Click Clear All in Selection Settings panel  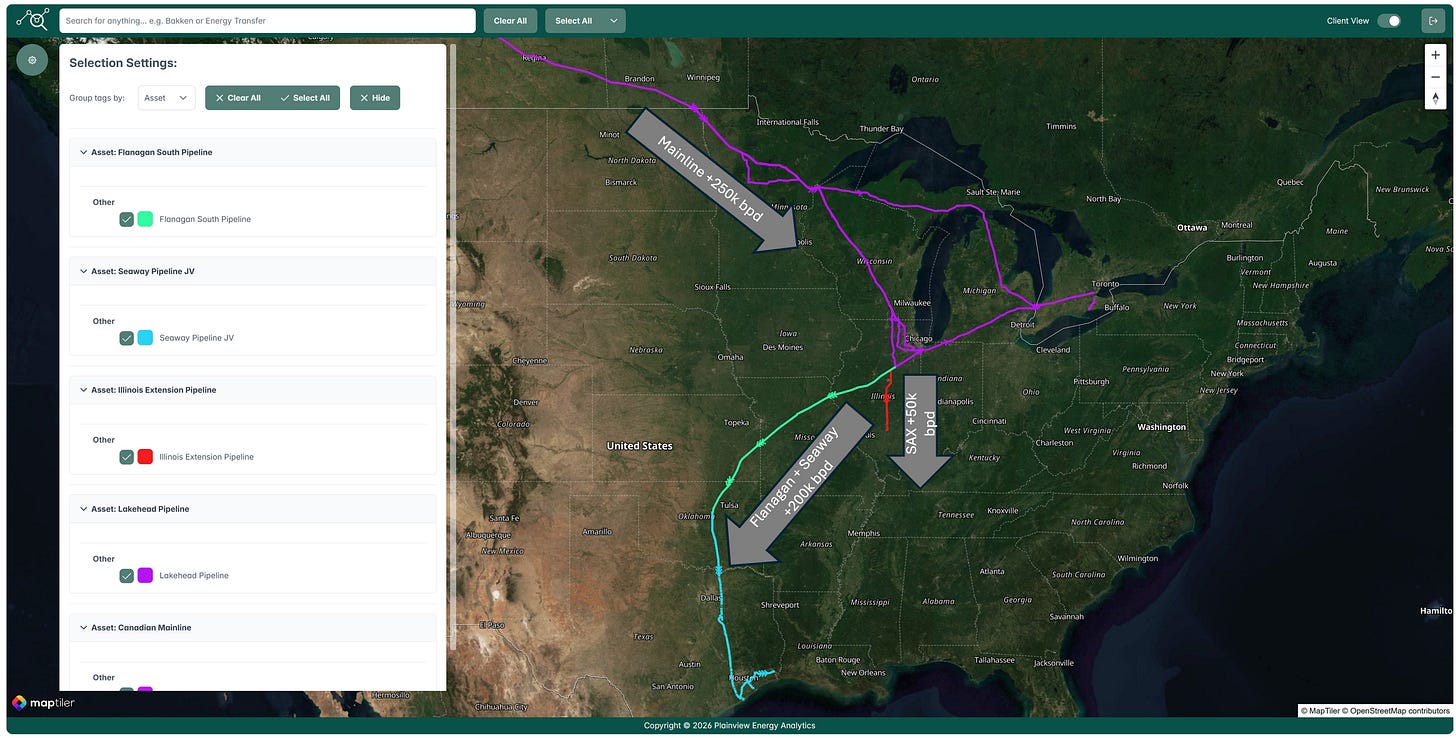pos(238,98)
